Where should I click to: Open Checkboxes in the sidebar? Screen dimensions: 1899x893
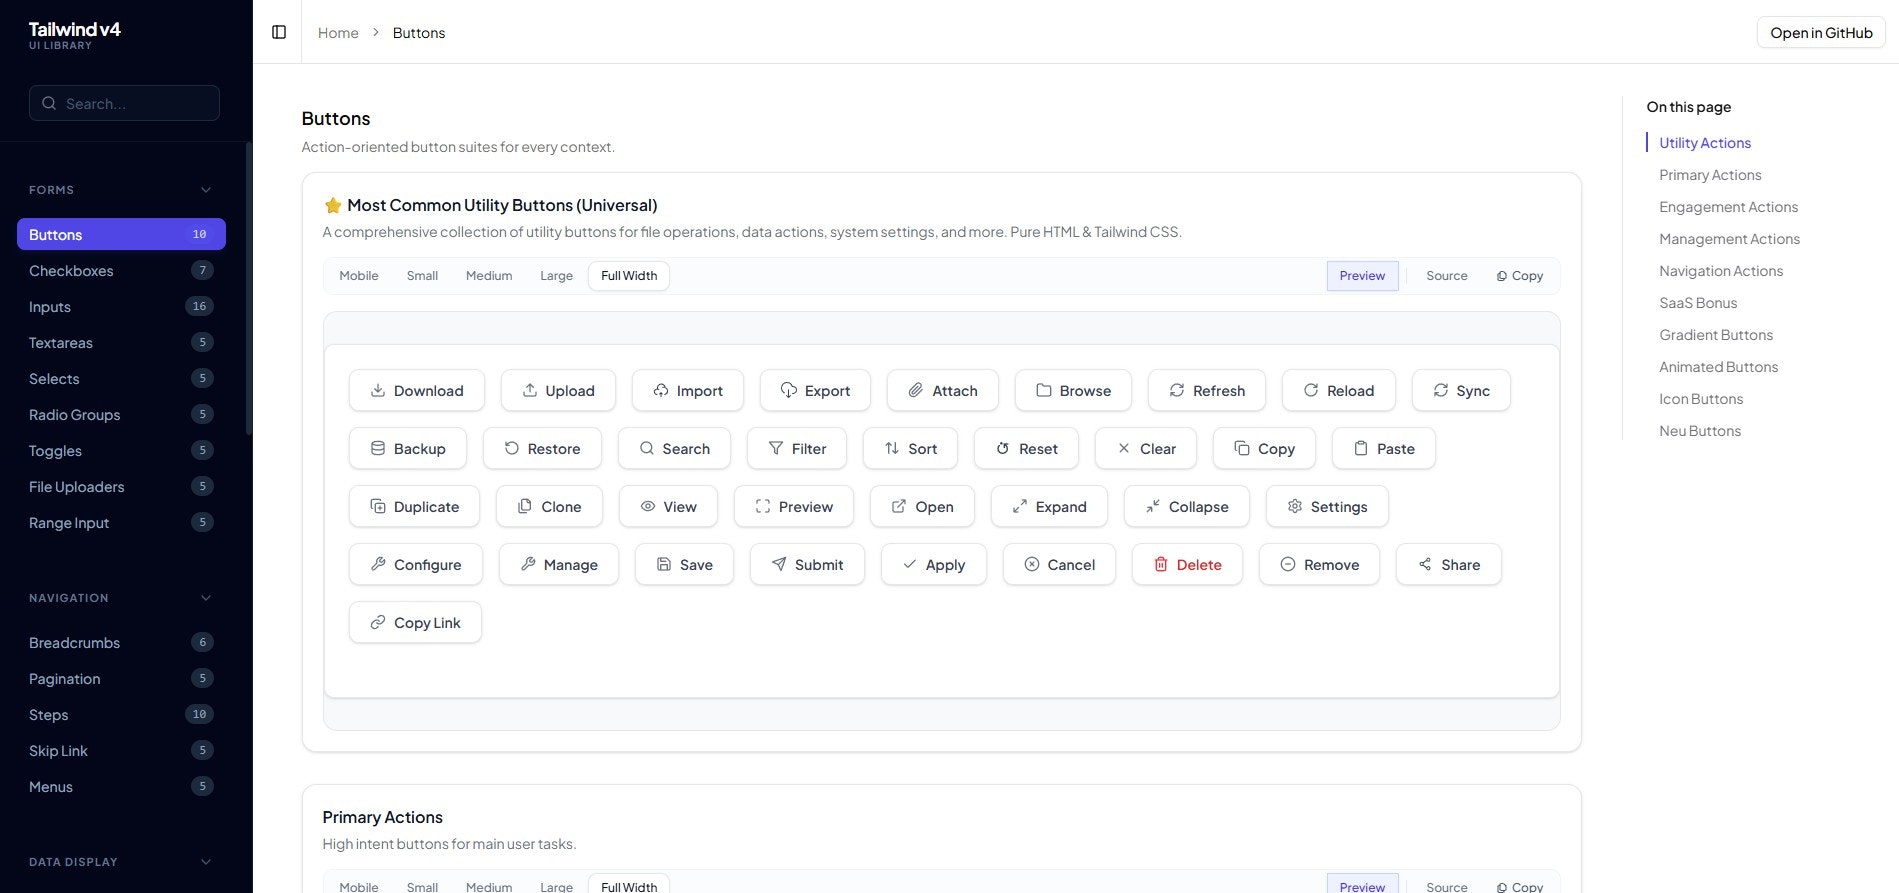click(121, 270)
